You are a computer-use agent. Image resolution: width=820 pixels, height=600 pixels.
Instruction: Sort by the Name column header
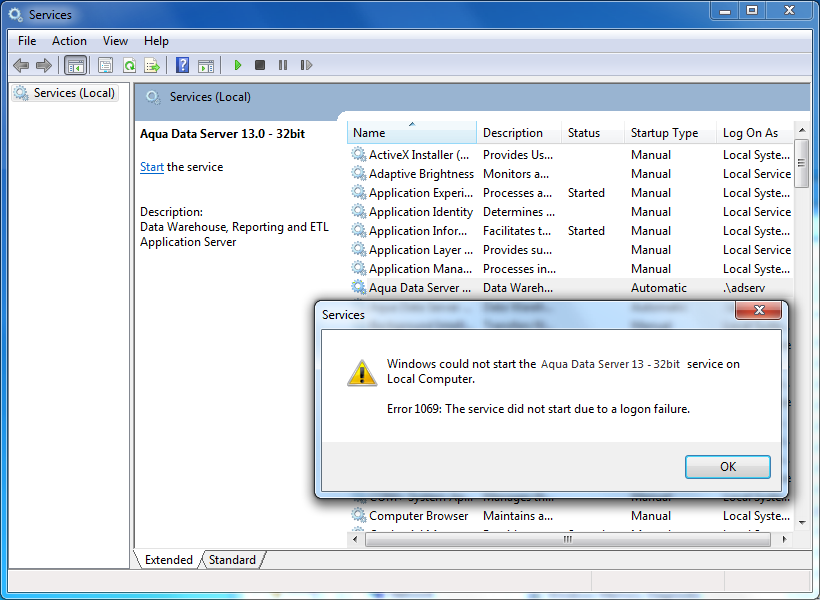(412, 133)
